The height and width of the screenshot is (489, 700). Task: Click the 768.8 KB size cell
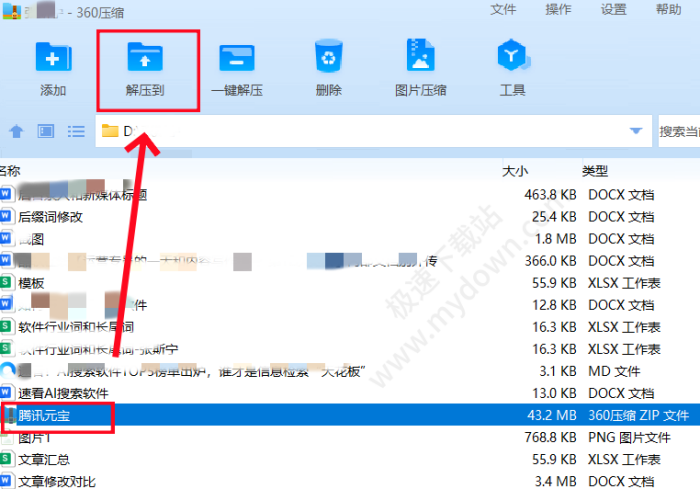coord(550,437)
